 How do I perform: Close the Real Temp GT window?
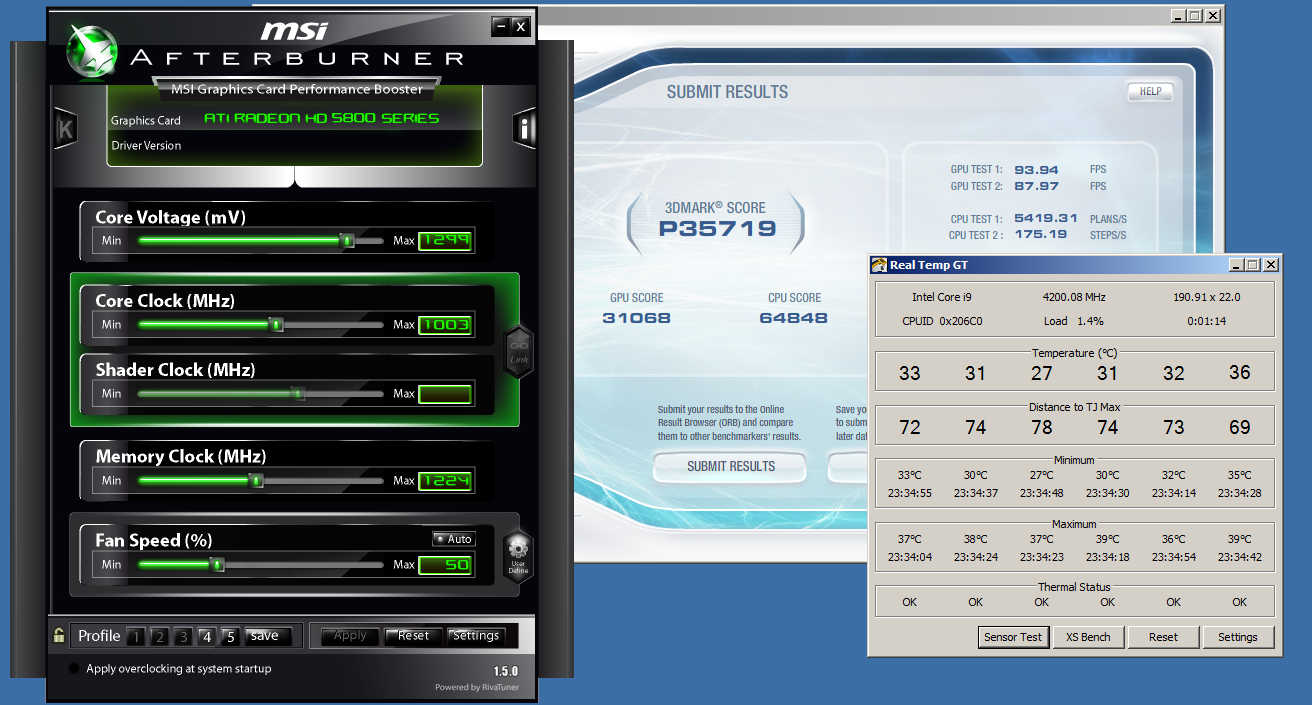coord(1270,265)
